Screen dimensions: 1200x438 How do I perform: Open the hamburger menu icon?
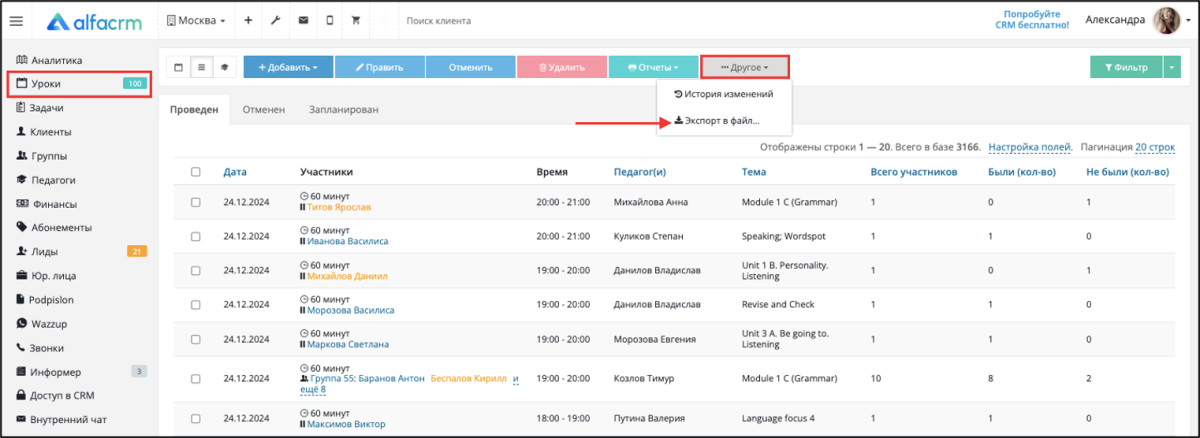(x=16, y=21)
